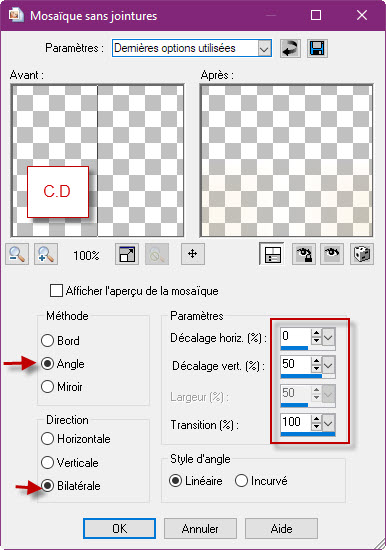The height and width of the screenshot is (550, 386).
Task: Expand the Transition percentage dropdown arrow
Action: pos(328,423)
